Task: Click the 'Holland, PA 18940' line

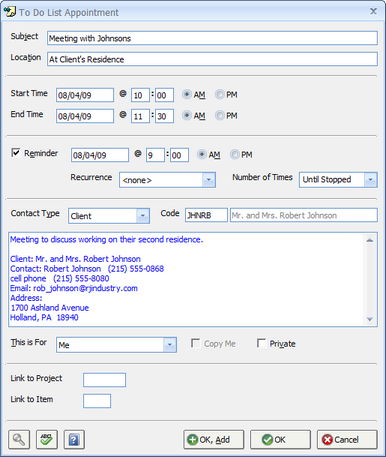Action: click(x=44, y=317)
